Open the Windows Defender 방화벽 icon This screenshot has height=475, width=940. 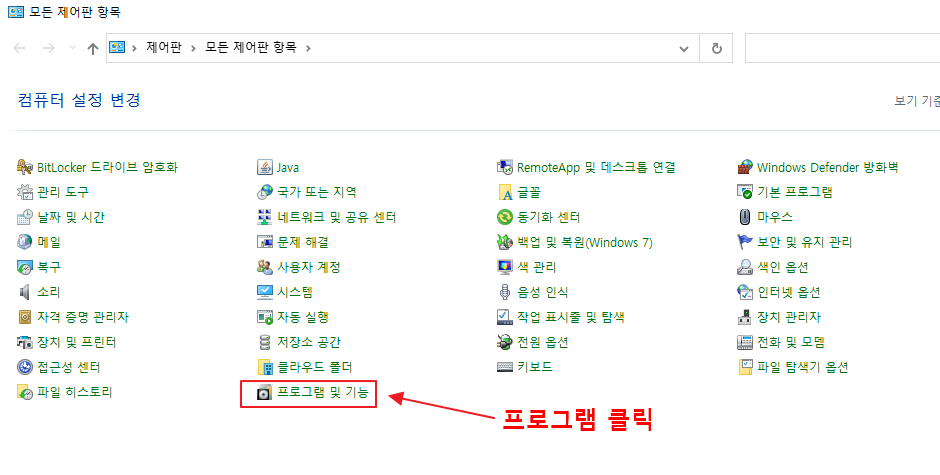coord(745,167)
